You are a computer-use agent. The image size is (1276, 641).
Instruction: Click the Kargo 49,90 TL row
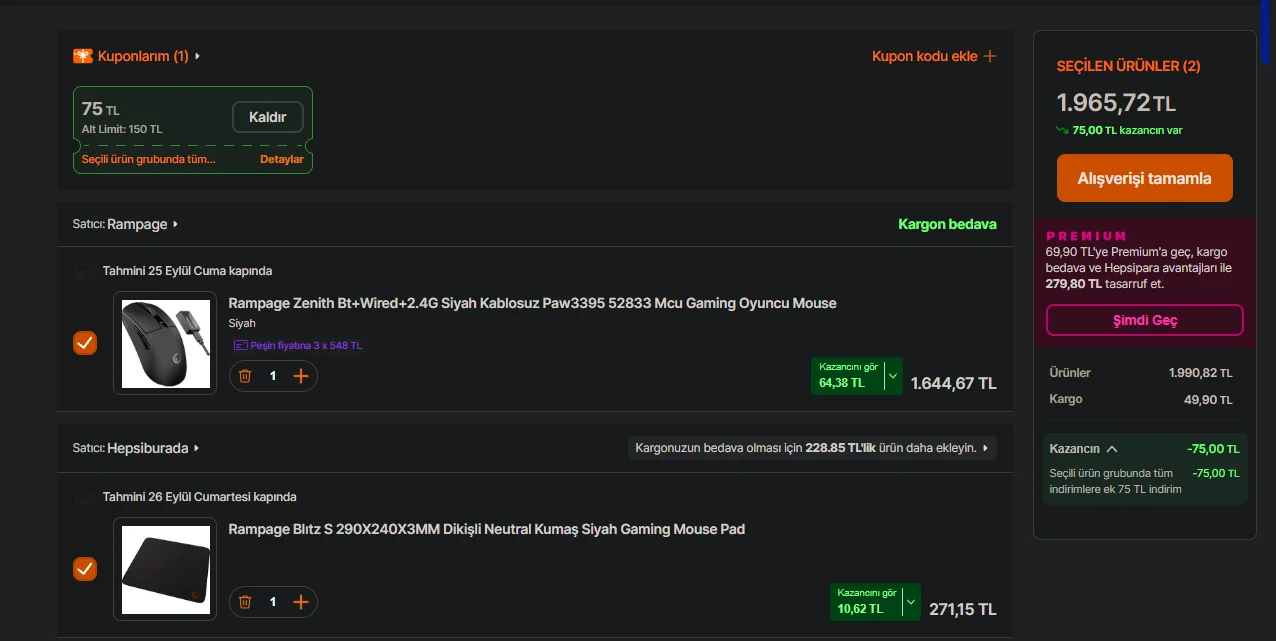coord(1141,399)
